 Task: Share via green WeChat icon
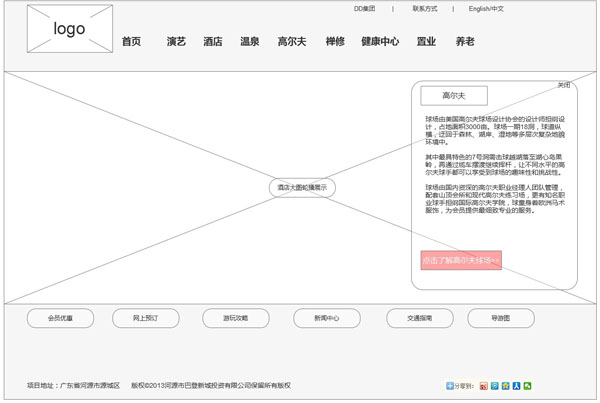527,386
